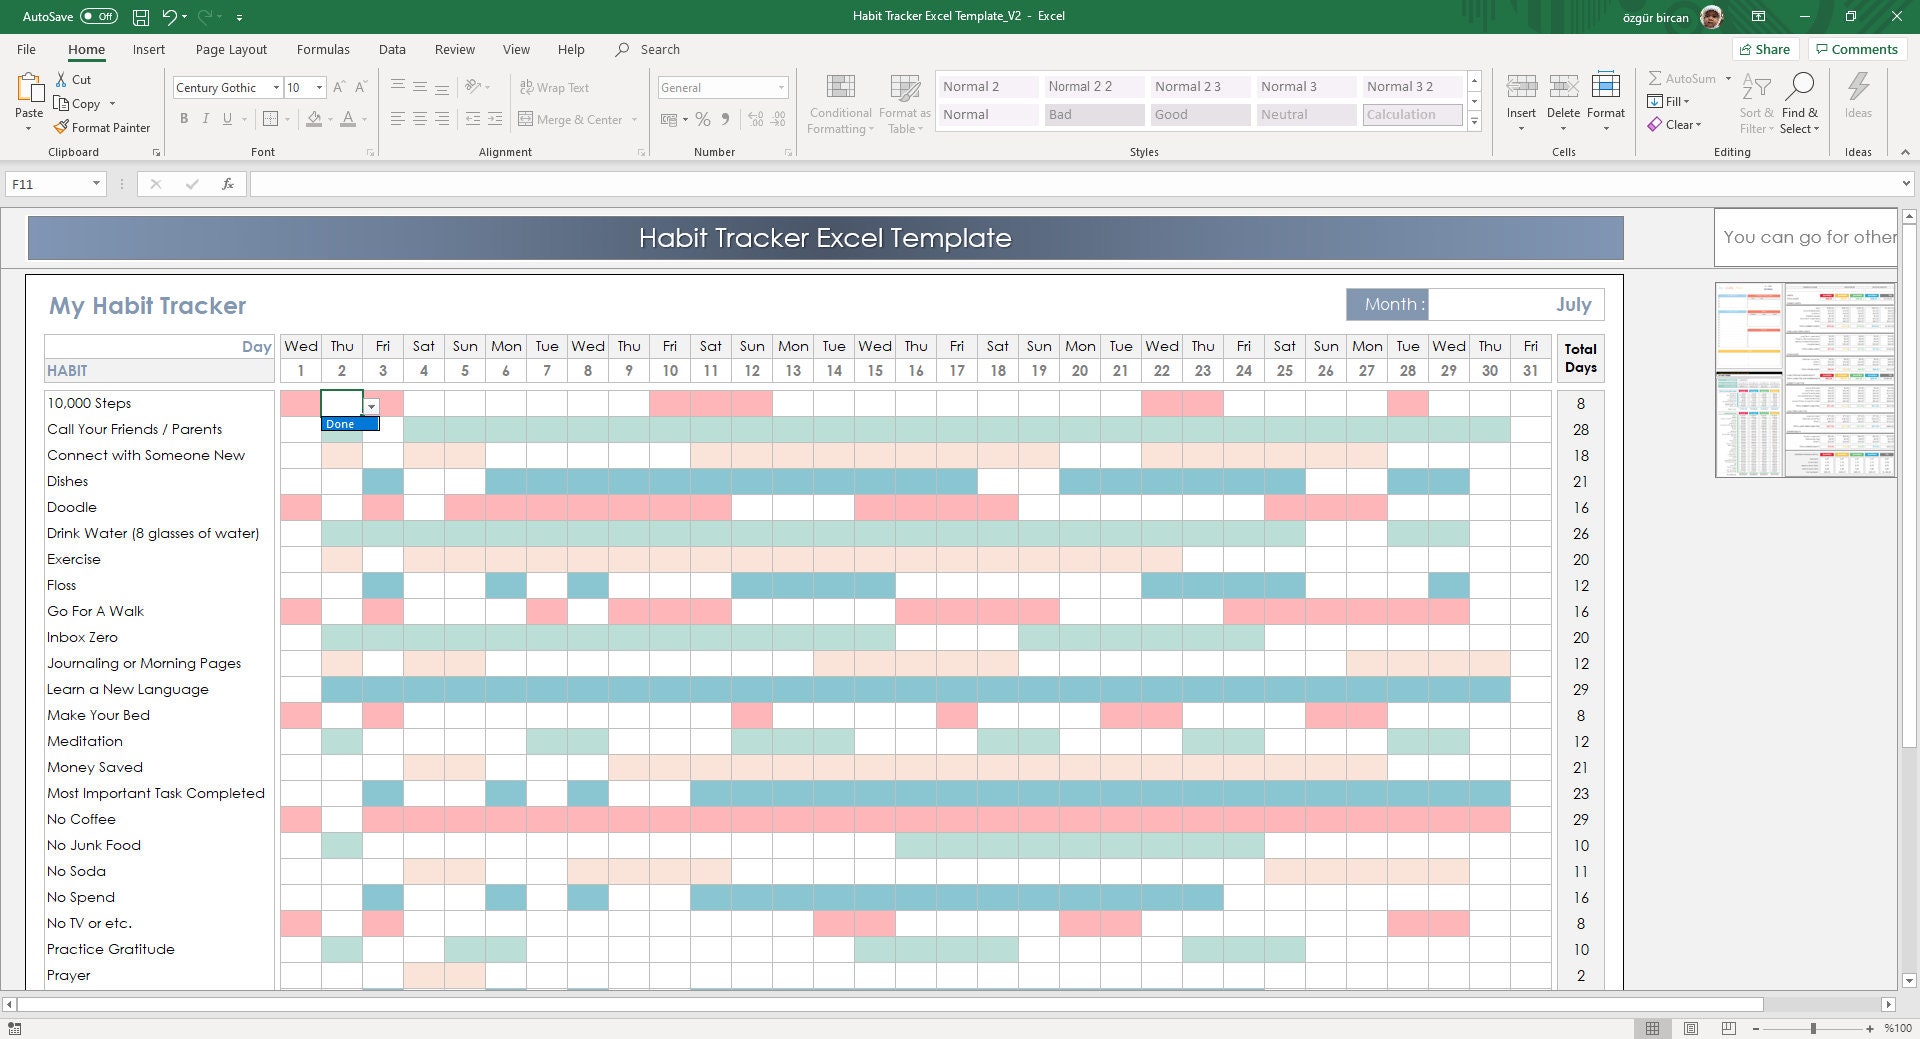Screen dimensions: 1920x1039
Task: Toggle the AutoSave switch
Action: (x=98, y=16)
